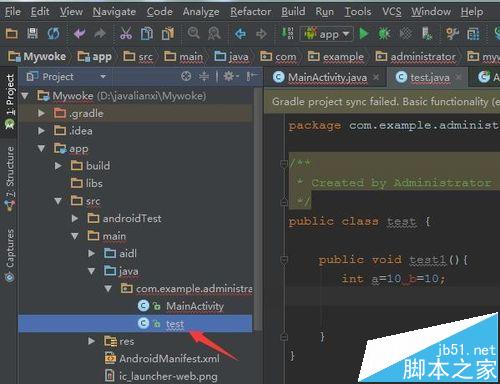500x384 pixels.
Task: Click the Copy toolbar icon
Action: 147,34
